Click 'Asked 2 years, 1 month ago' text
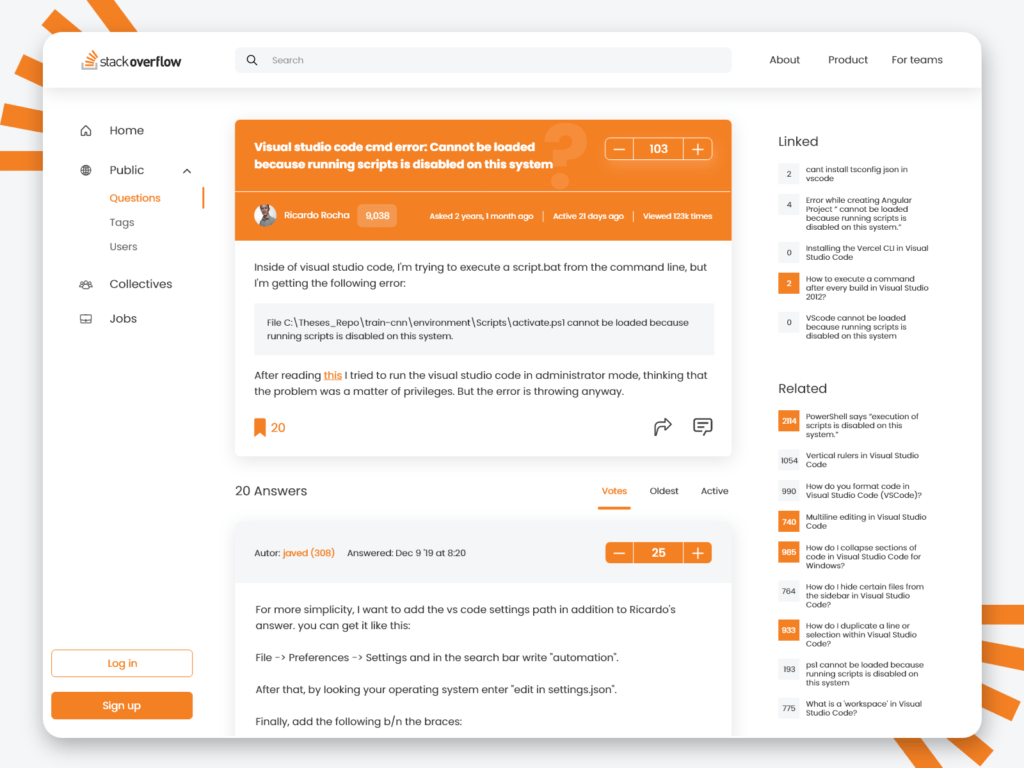Image resolution: width=1024 pixels, height=768 pixels. [481, 216]
